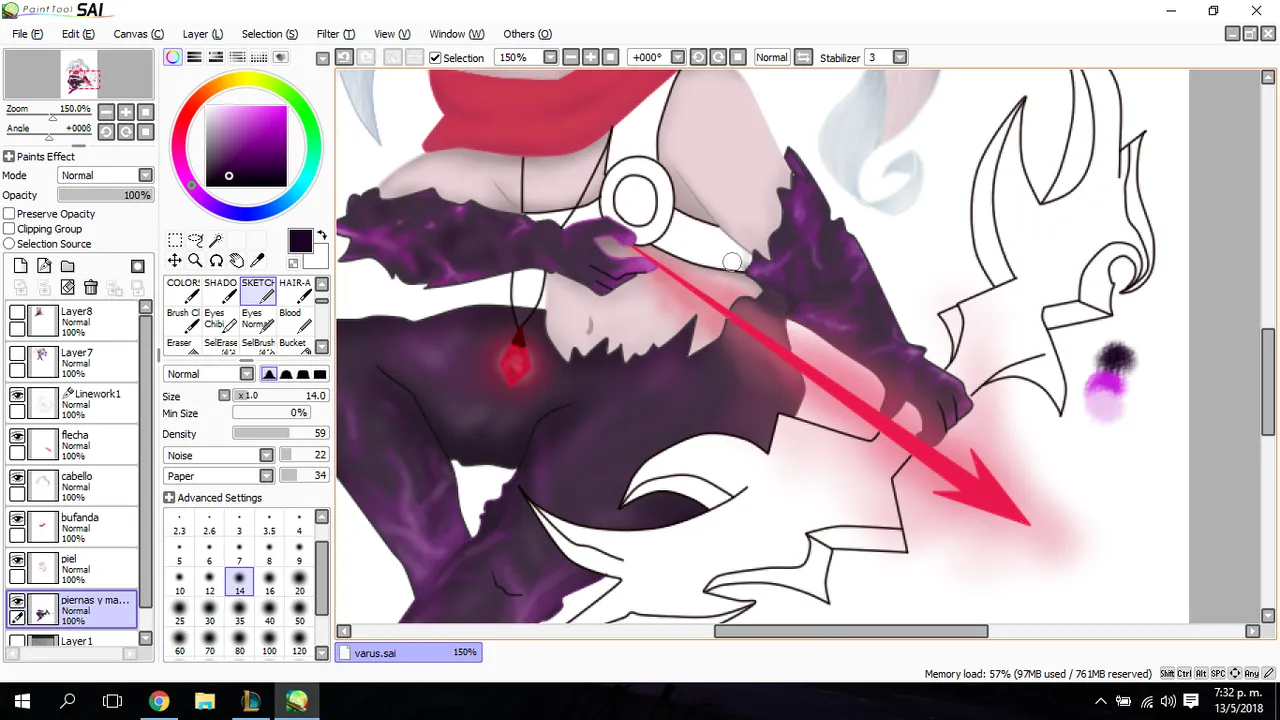Toggle the Selection checkbox in toolbar
This screenshot has width=1280, height=720.
pos(435,58)
